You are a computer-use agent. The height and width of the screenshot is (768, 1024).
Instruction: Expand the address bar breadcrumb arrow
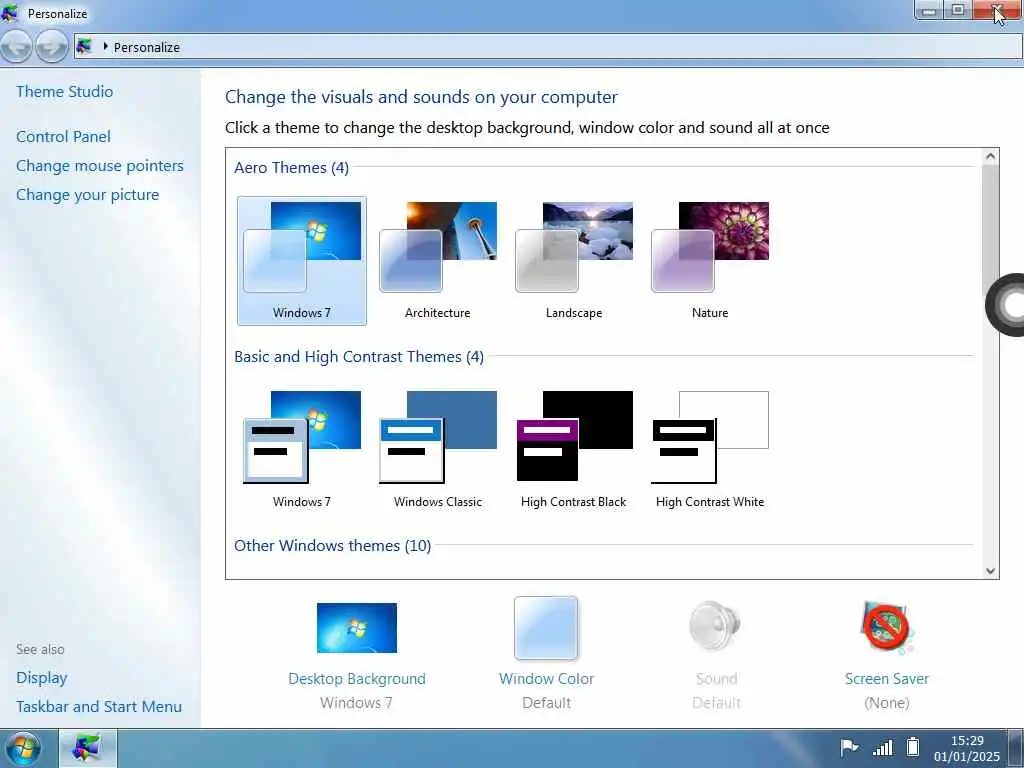point(105,46)
